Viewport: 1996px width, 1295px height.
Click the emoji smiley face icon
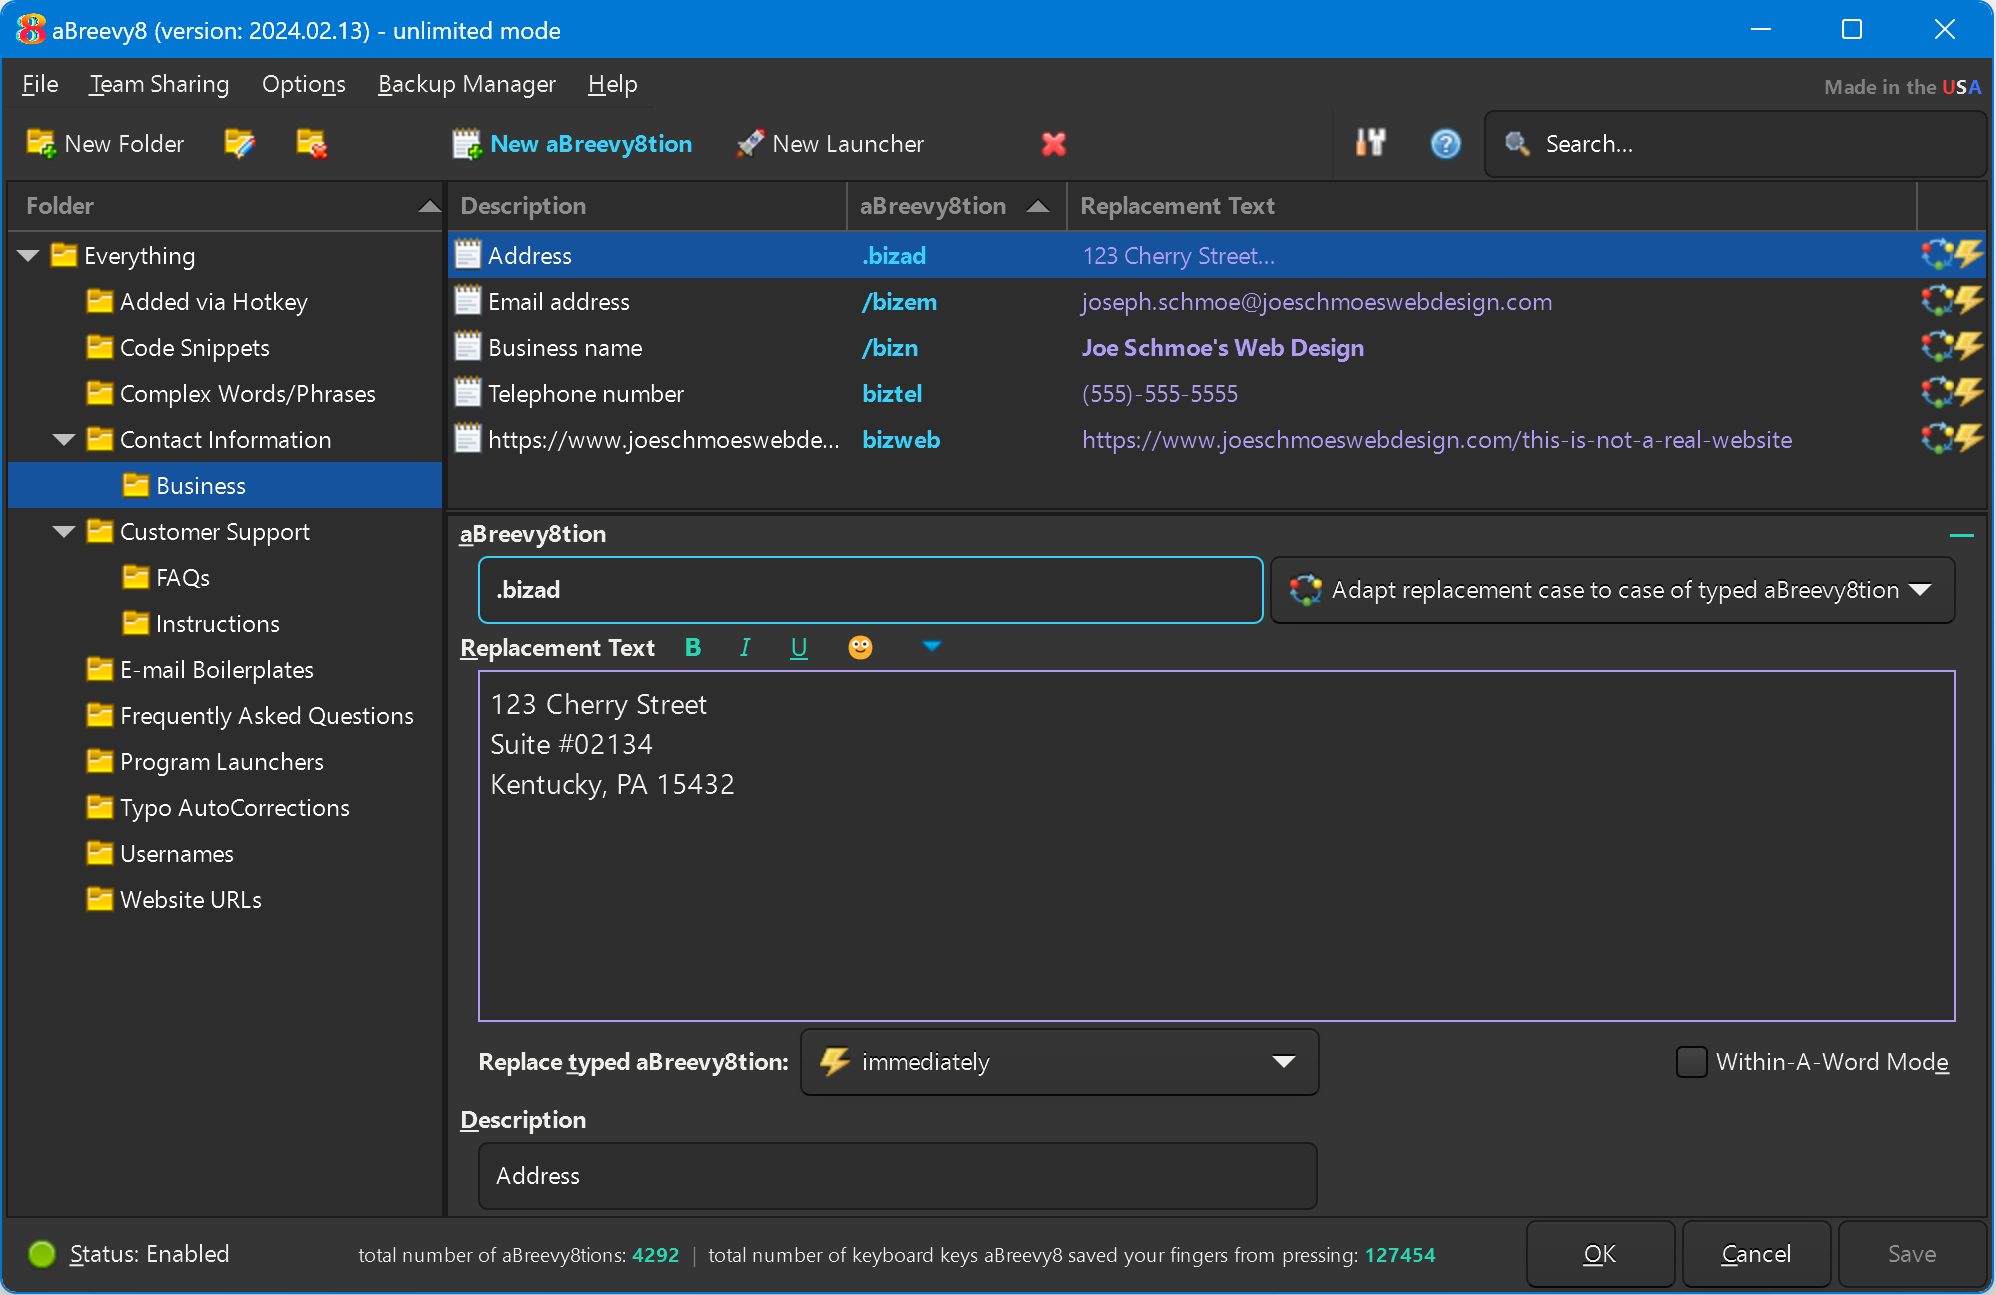pos(858,648)
